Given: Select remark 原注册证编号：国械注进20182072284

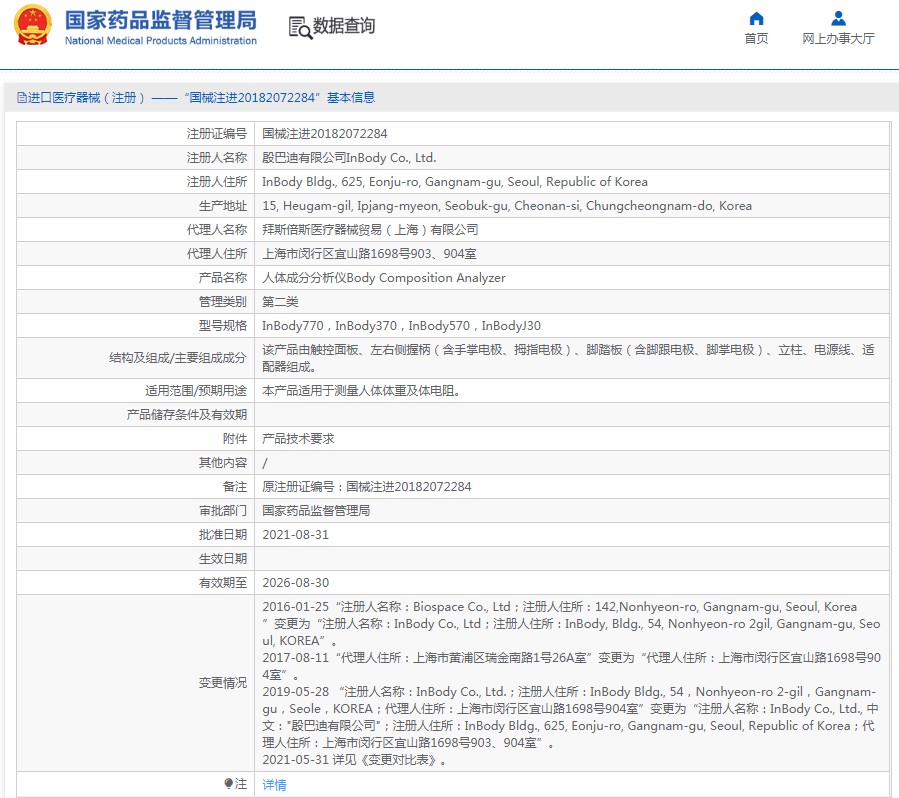Looking at the screenshot, I should (366, 487).
